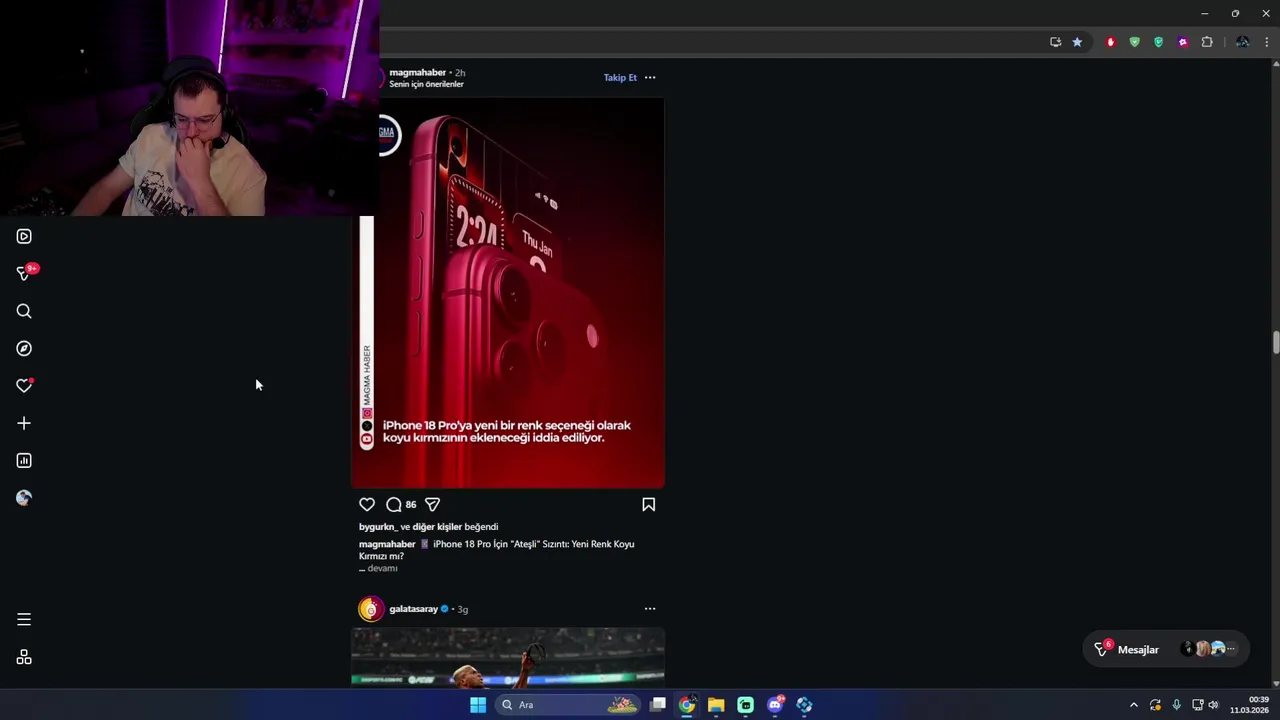
Task: Open the dashboard chart icon in sidebar
Action: (24, 461)
